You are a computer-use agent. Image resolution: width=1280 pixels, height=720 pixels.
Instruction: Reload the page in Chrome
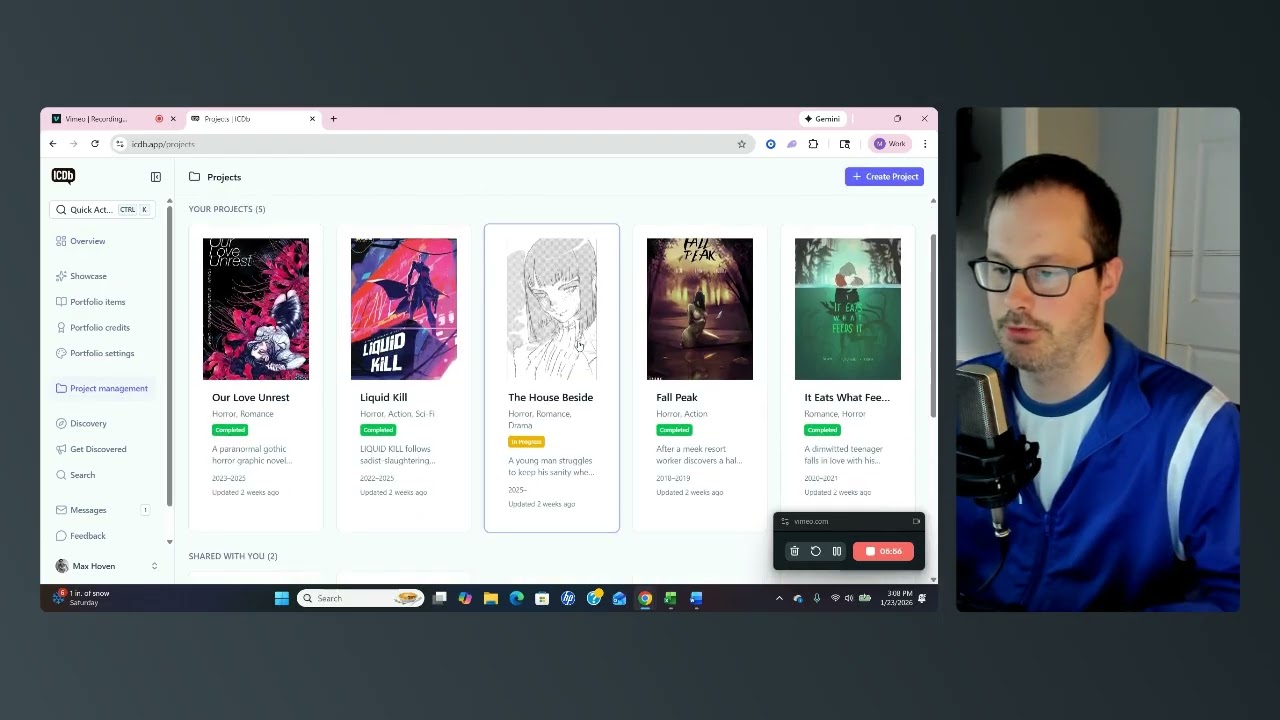point(95,144)
